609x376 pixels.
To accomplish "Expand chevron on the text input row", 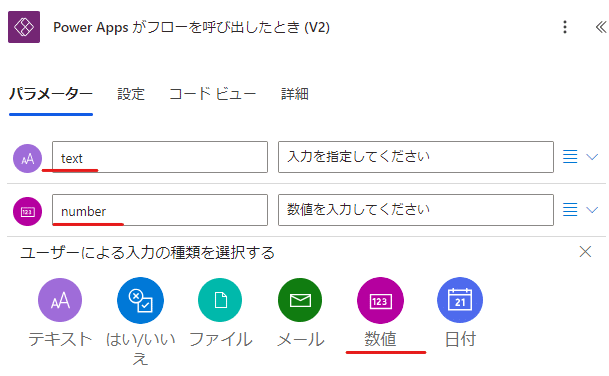I will (592, 157).
